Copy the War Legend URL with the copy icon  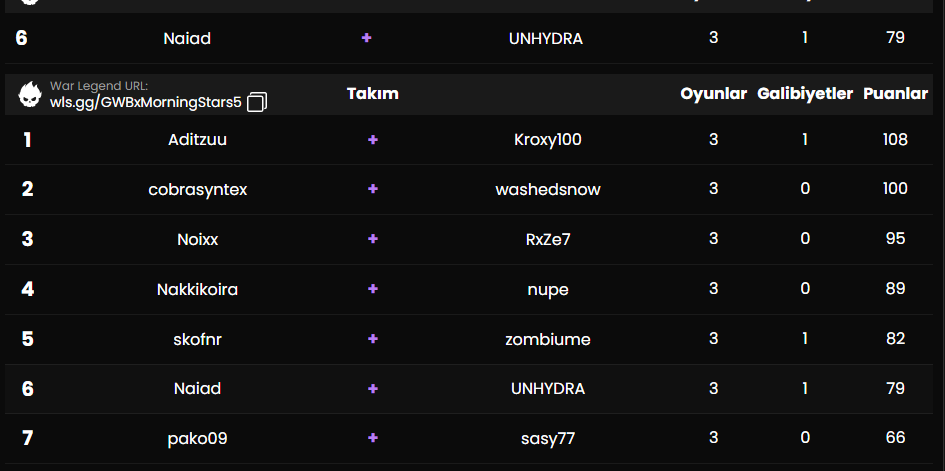(x=257, y=102)
